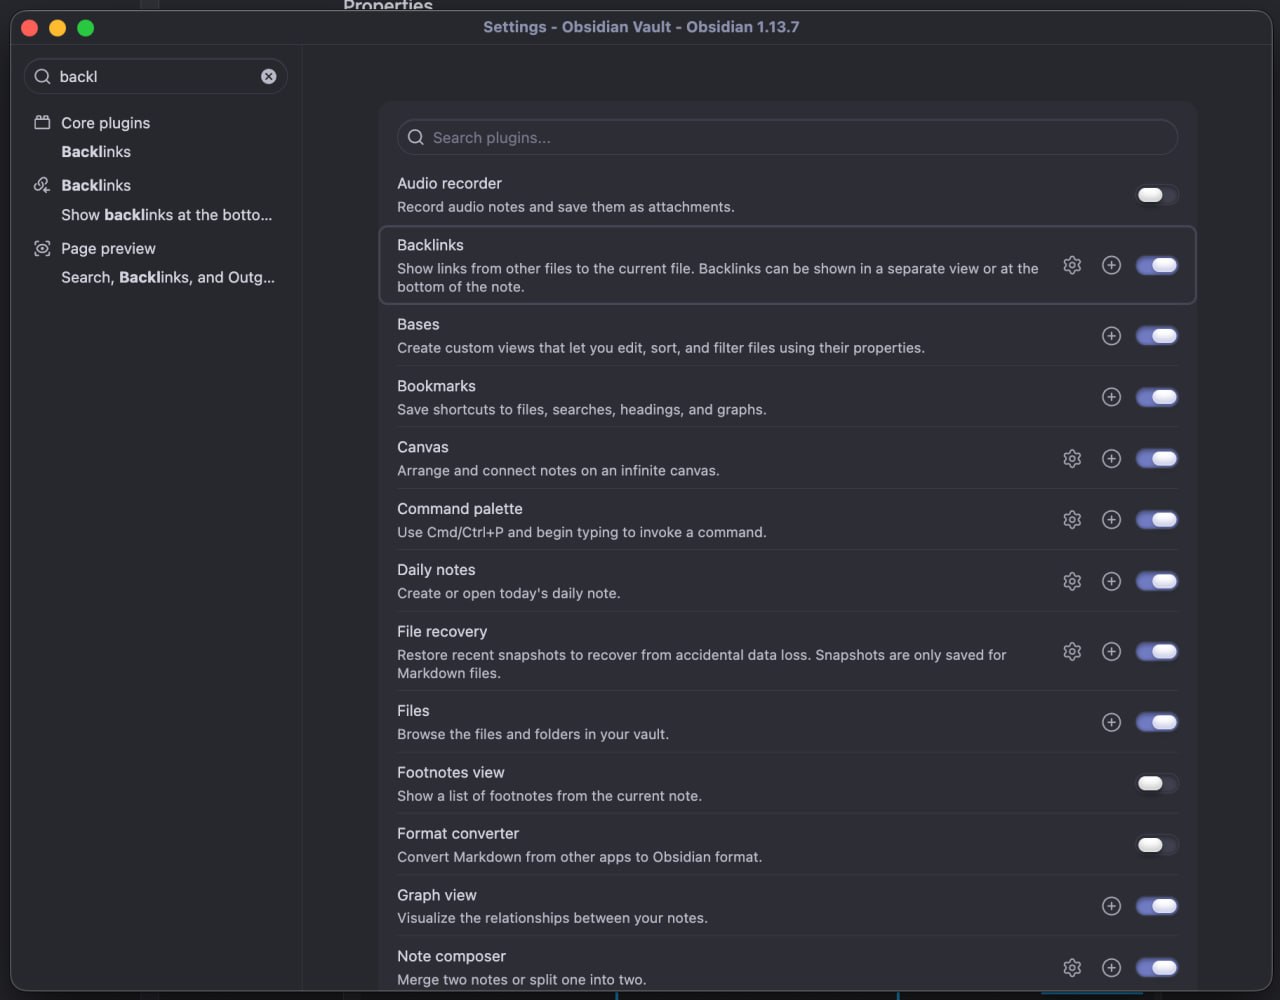Click the plus icon for Files
Screen dimensions: 1280x1000
[1111, 722]
